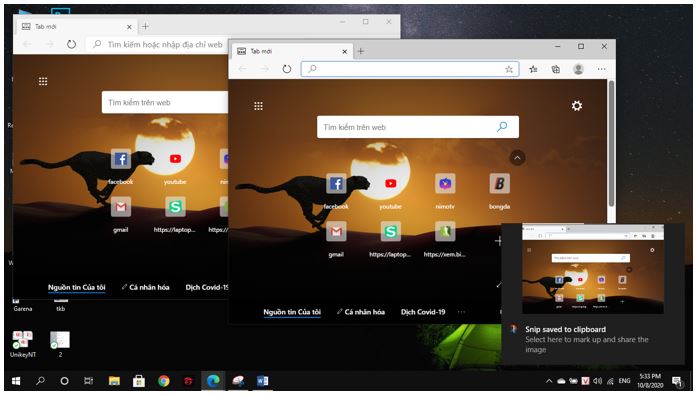Launch File Explorer from the taskbar

pyautogui.click(x=114, y=381)
